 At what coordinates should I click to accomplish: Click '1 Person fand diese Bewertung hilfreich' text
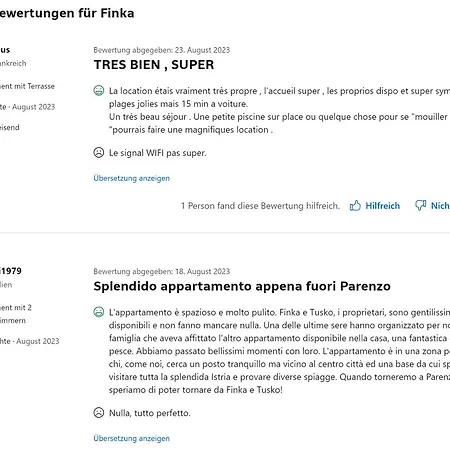coord(260,206)
